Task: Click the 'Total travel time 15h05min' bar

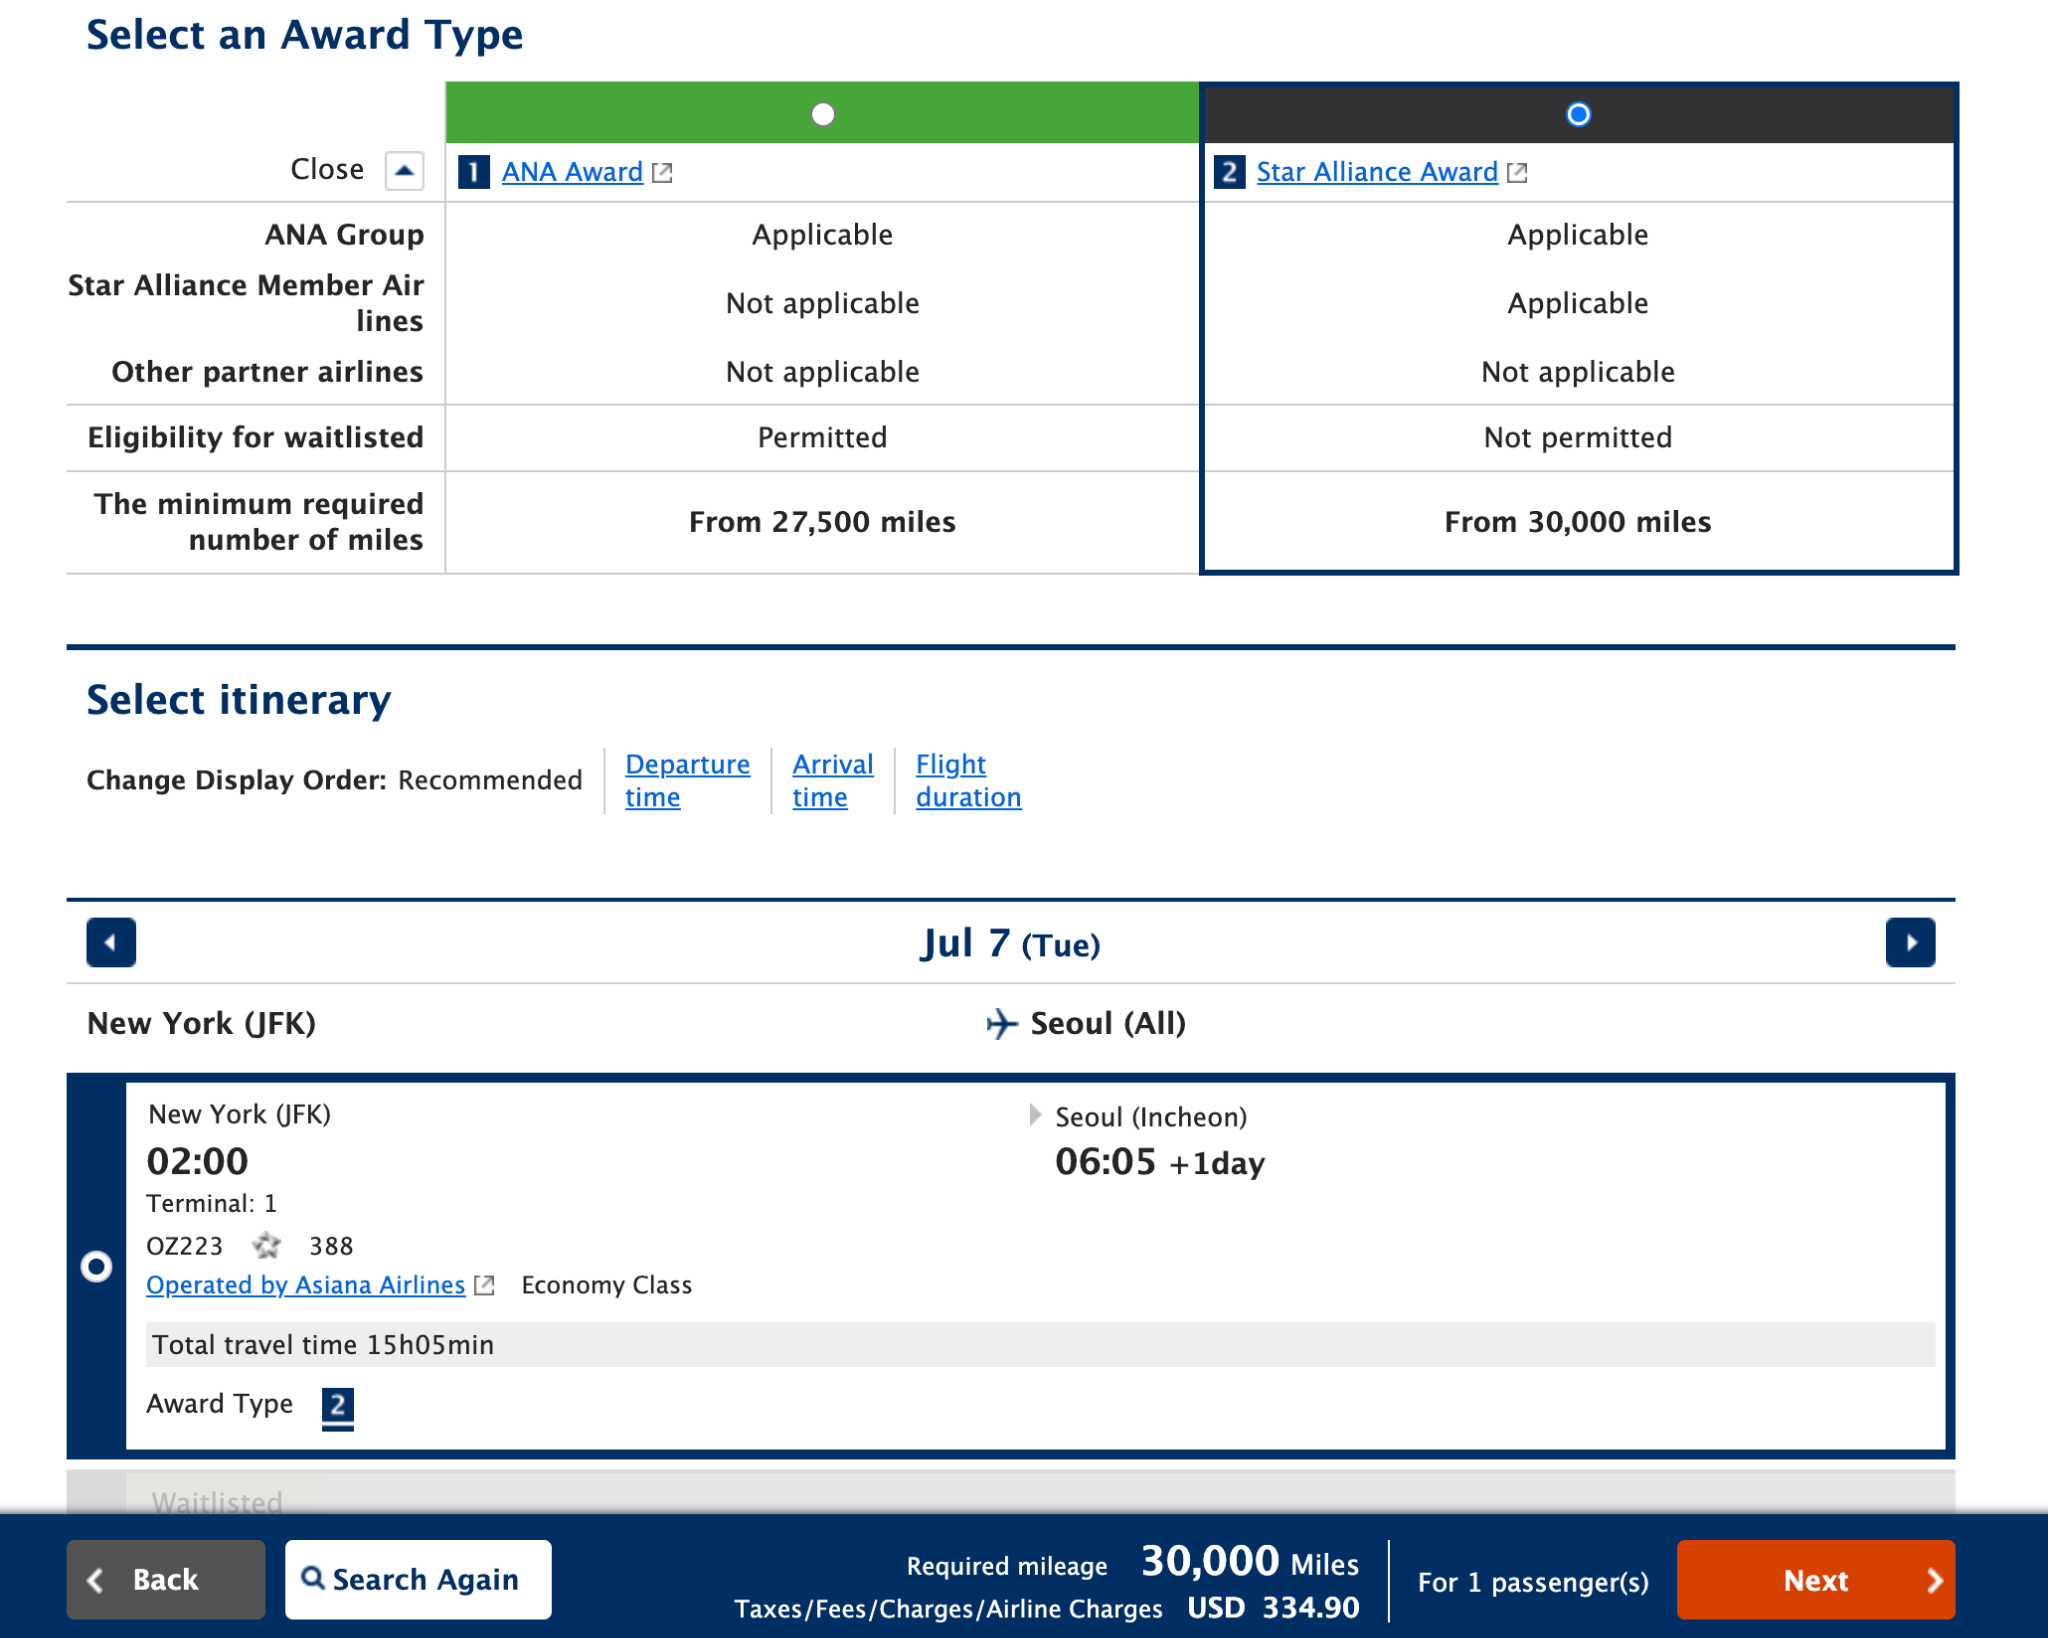Action: (1041, 1345)
